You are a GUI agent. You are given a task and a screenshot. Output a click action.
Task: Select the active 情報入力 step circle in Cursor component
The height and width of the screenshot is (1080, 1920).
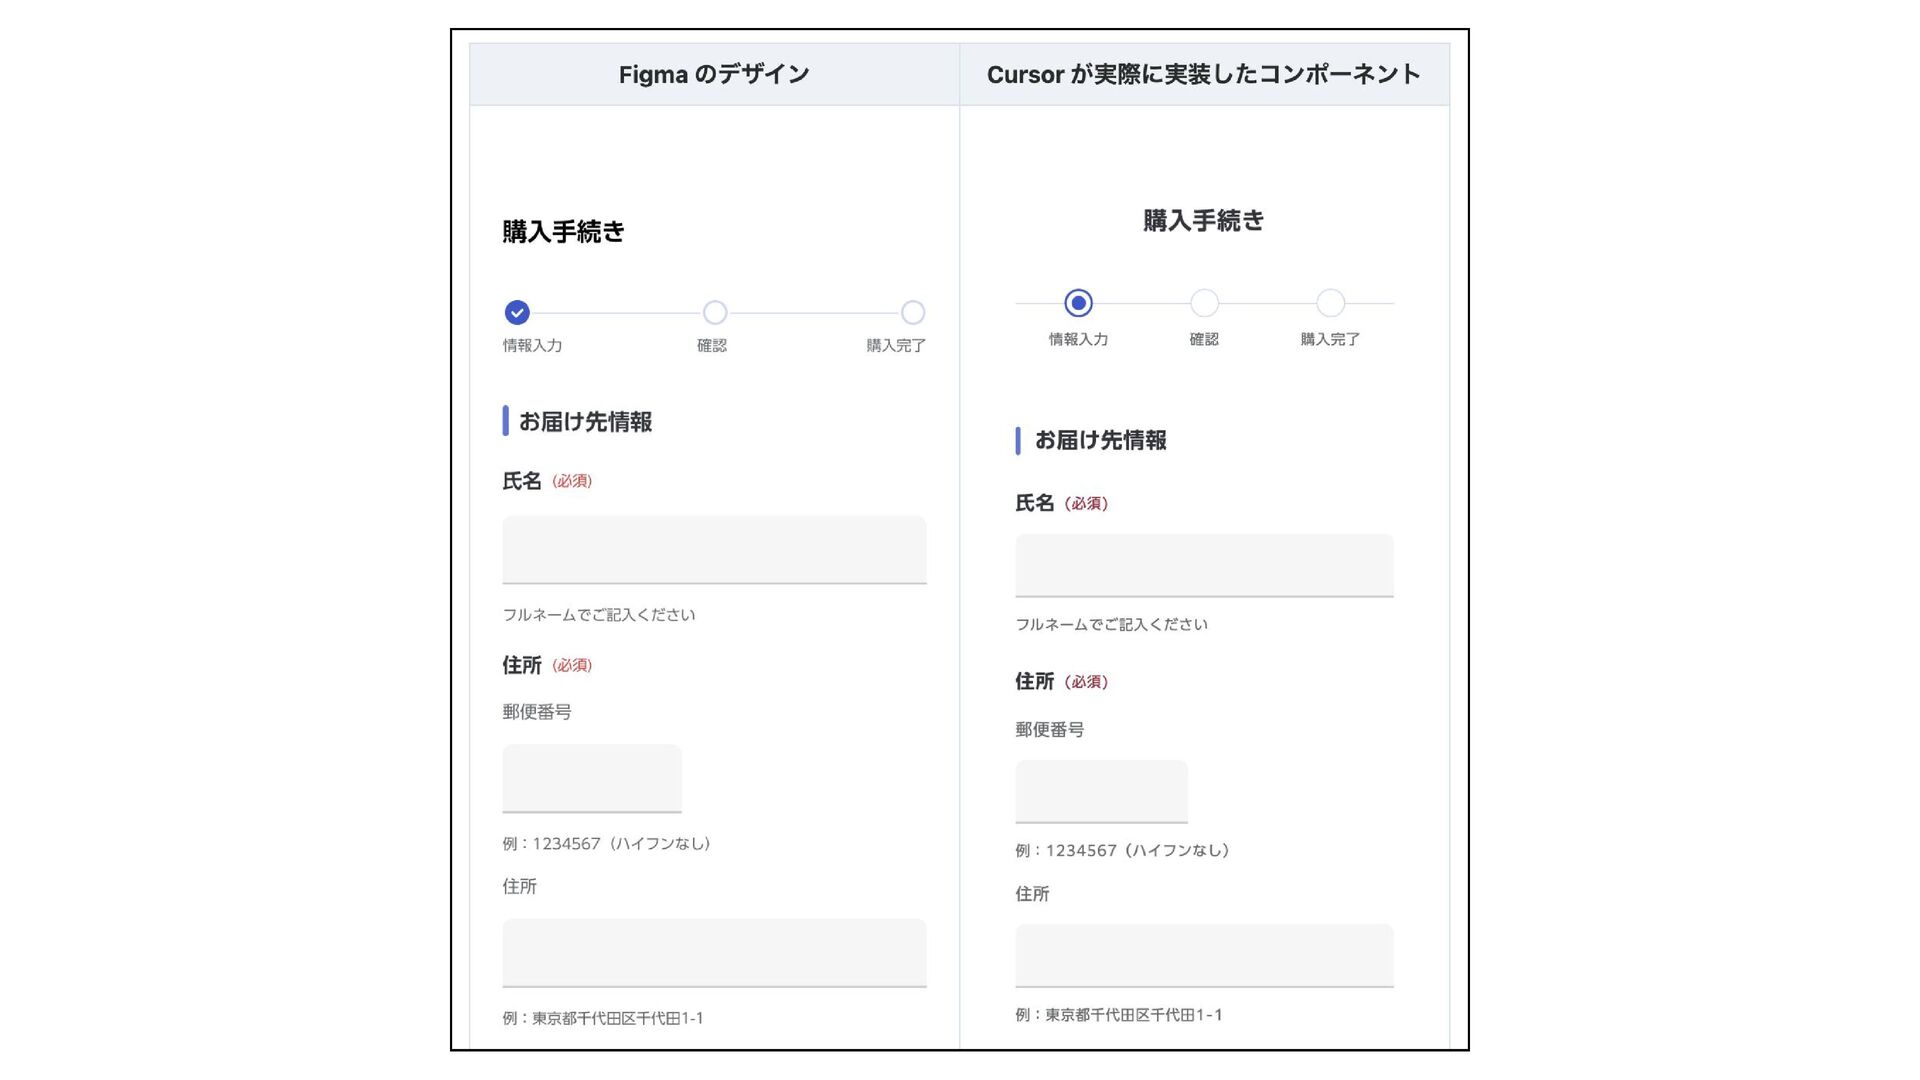(x=1078, y=303)
